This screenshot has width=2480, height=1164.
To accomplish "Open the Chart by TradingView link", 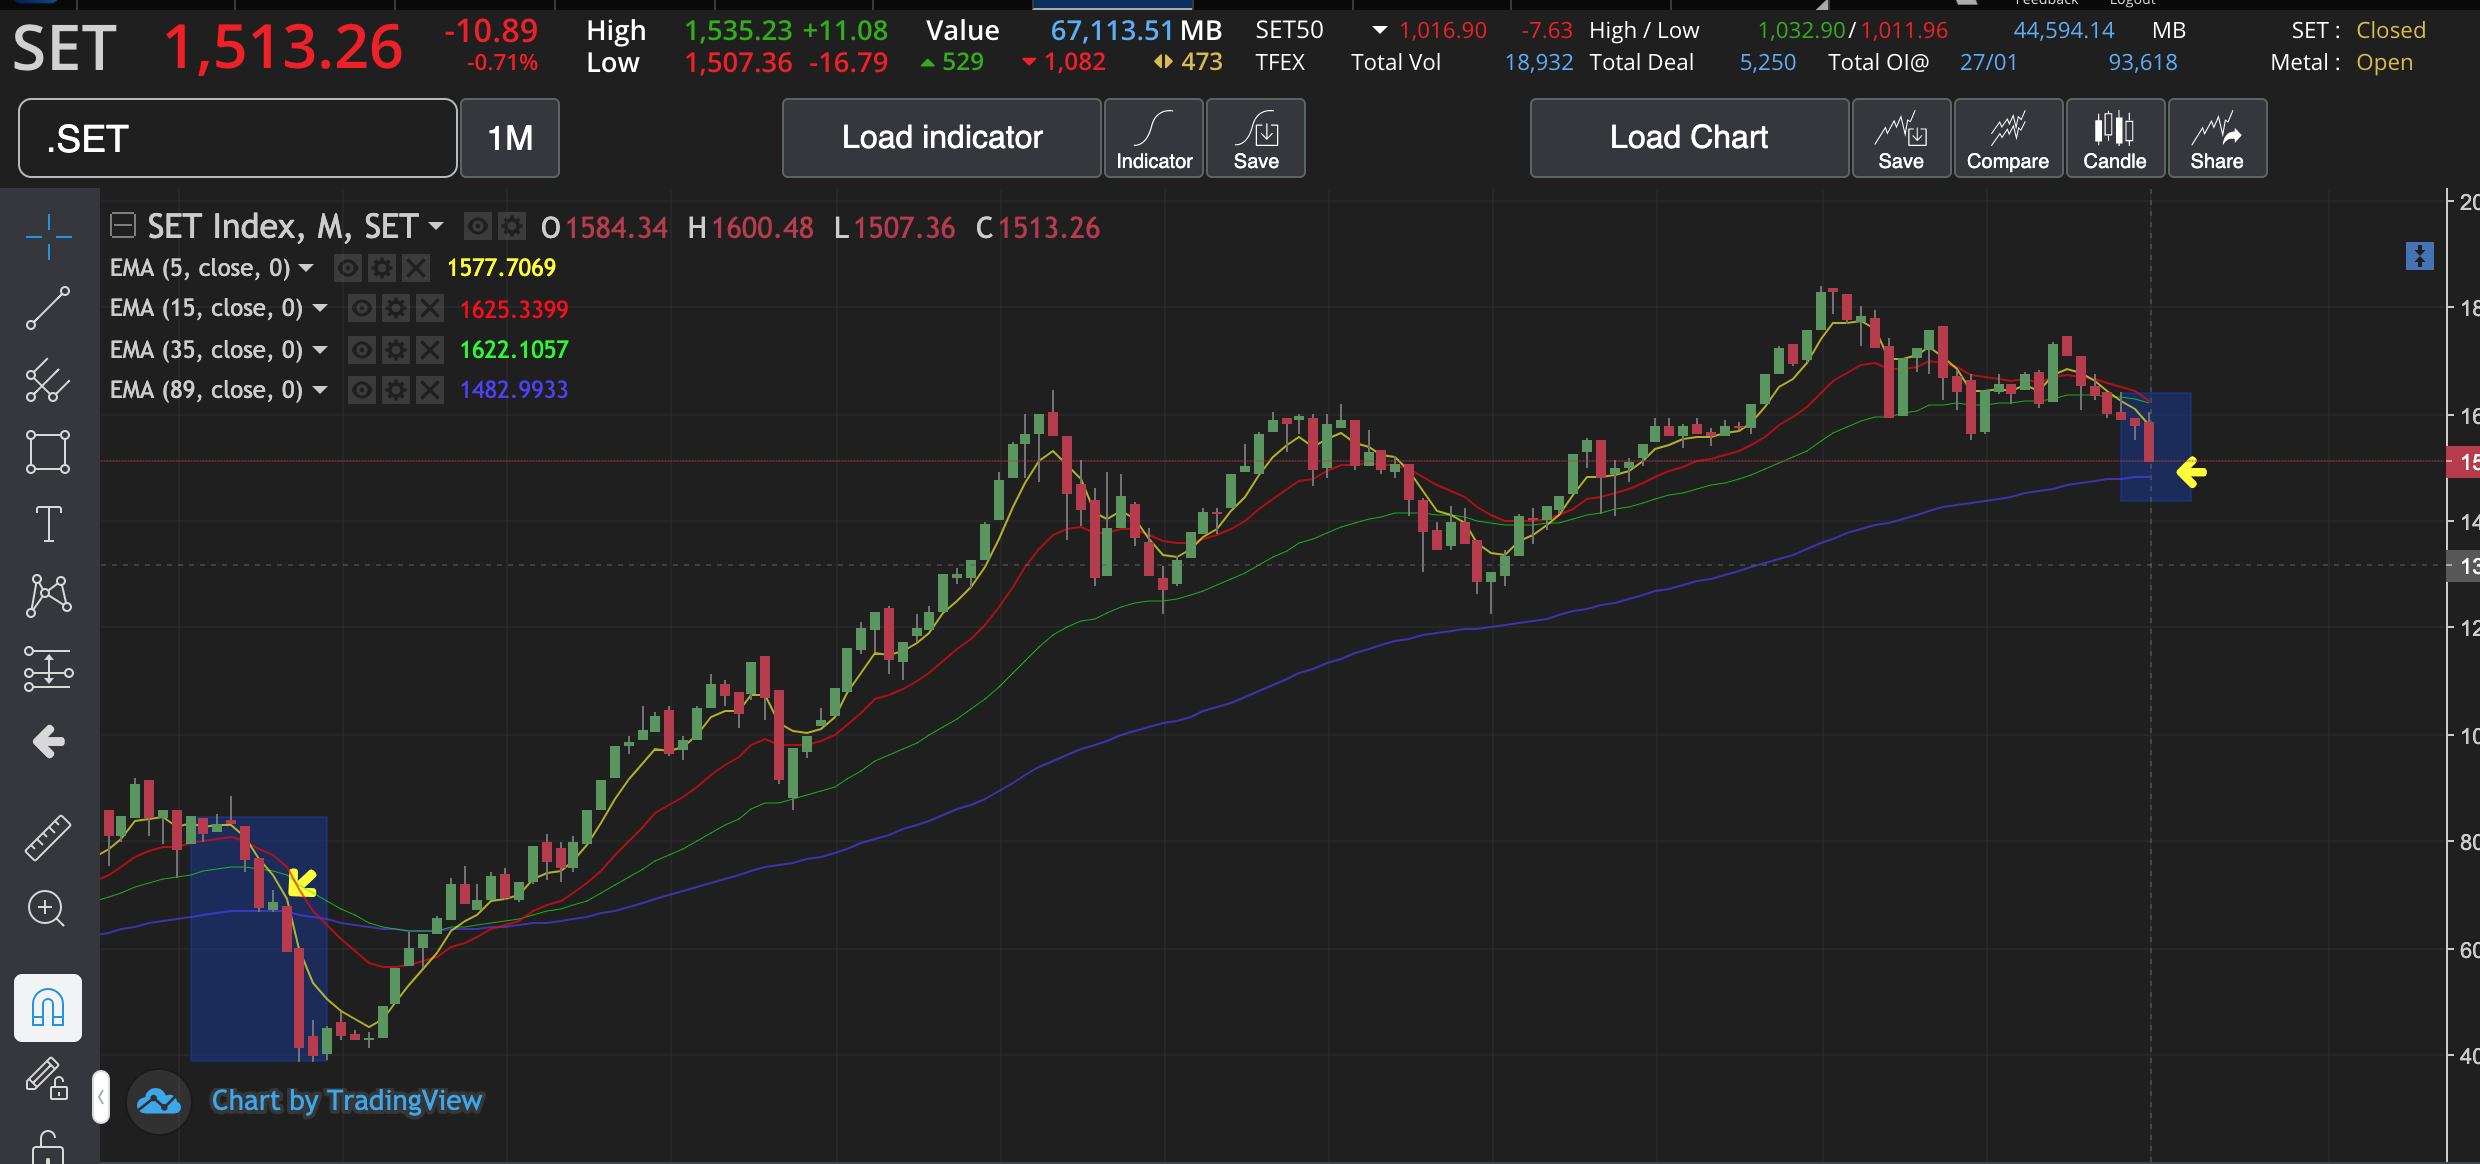I will [x=346, y=1100].
